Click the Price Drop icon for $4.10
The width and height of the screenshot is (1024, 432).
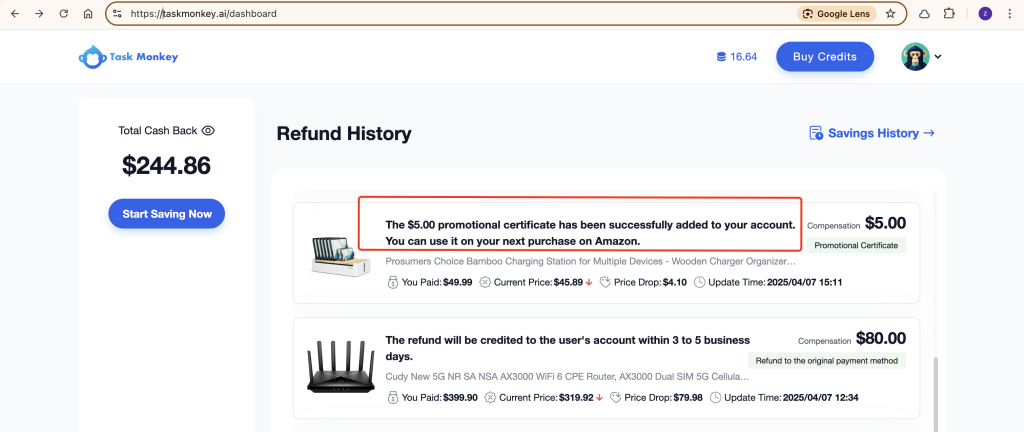605,283
